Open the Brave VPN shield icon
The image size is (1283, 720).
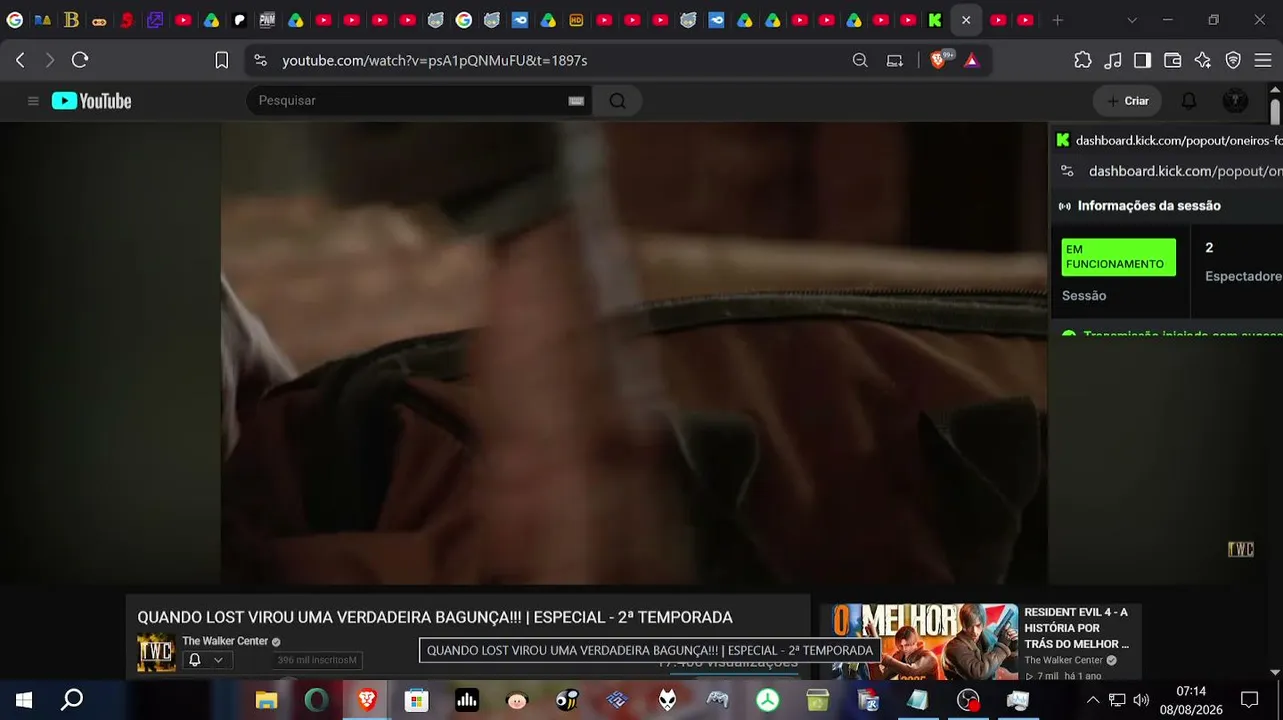[x=1233, y=60]
